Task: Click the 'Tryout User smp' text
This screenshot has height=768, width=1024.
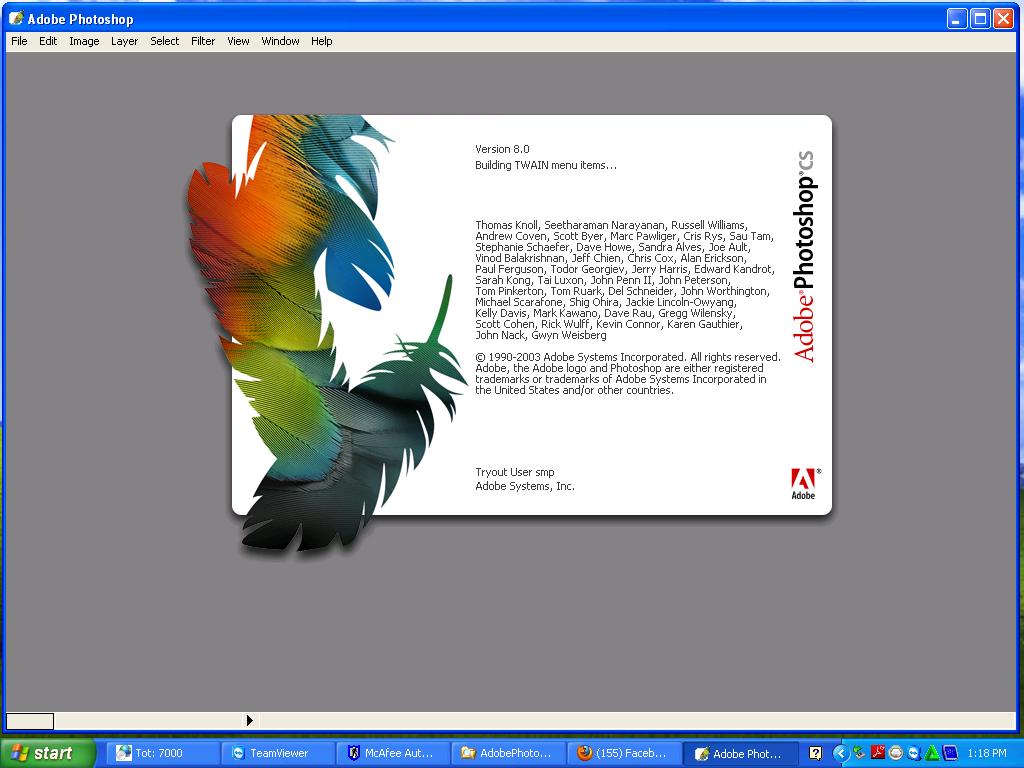Action: (x=515, y=472)
